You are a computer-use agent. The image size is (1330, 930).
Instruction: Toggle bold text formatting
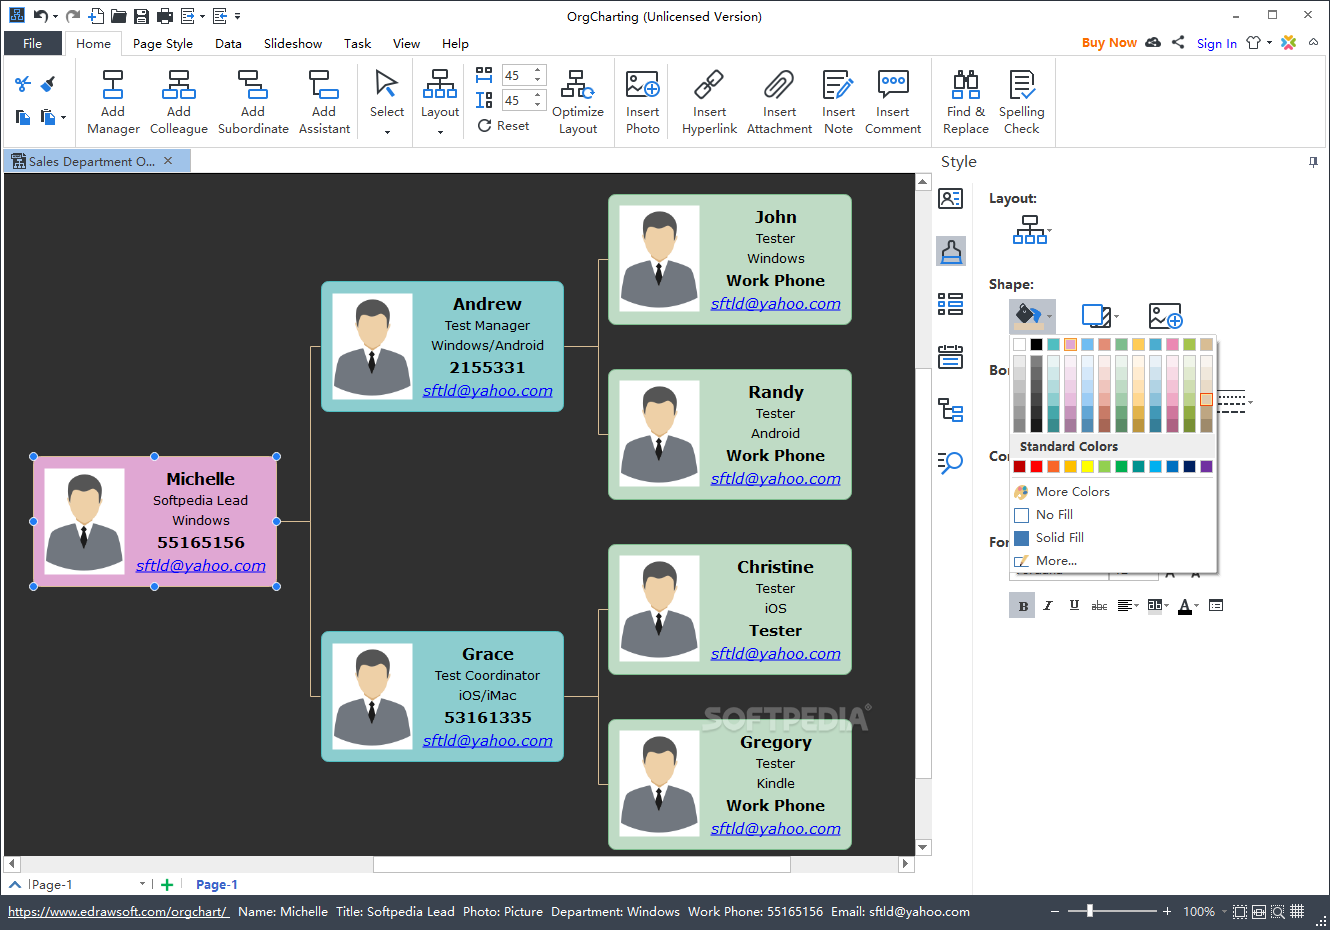coord(1022,606)
